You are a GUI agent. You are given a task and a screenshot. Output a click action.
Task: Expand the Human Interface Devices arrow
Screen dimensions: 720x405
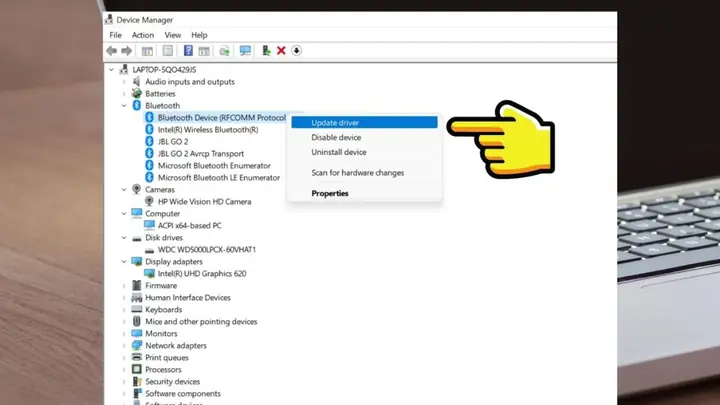click(x=124, y=298)
